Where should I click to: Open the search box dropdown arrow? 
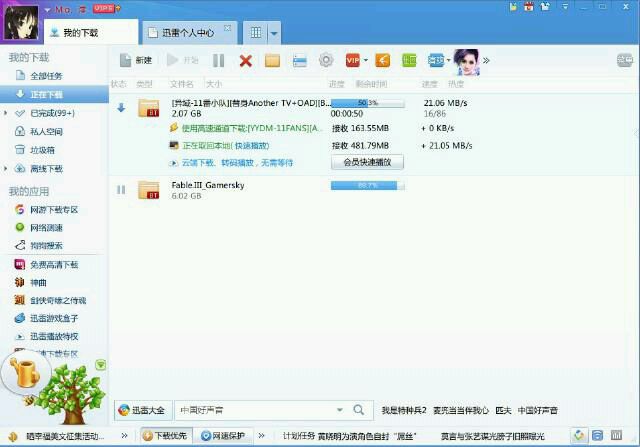[340, 410]
